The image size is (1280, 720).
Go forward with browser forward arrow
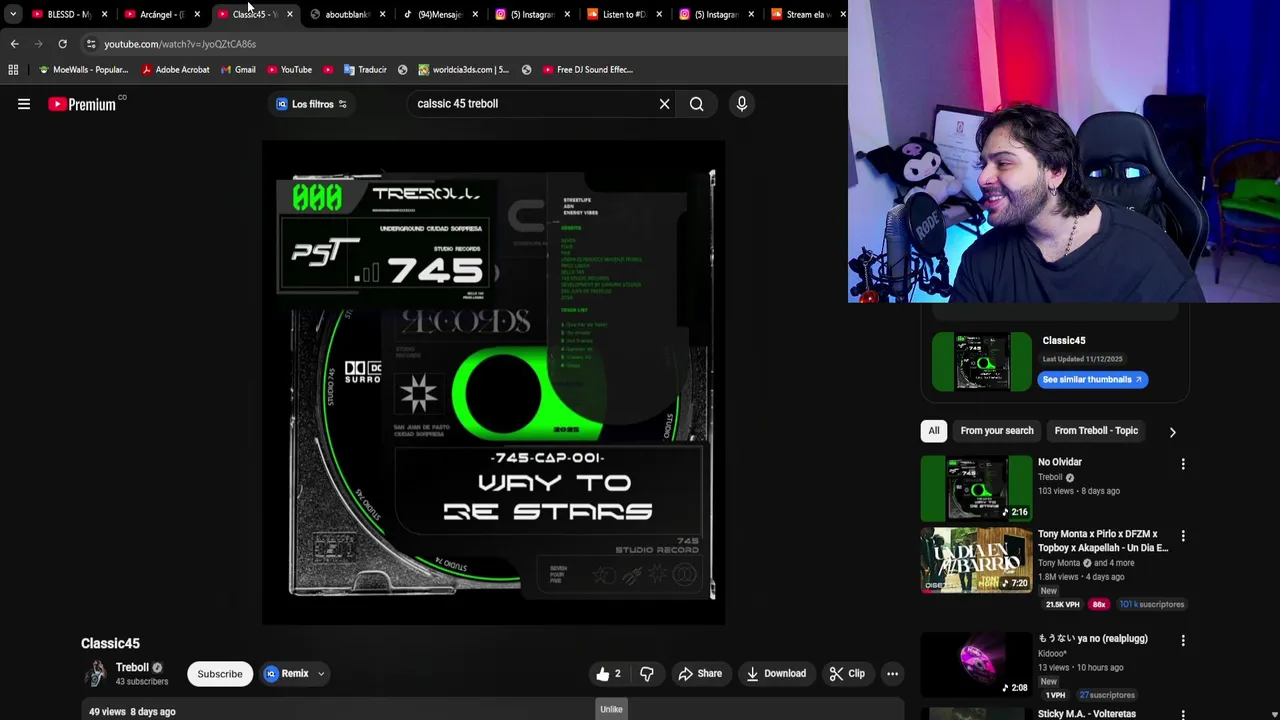click(x=38, y=44)
